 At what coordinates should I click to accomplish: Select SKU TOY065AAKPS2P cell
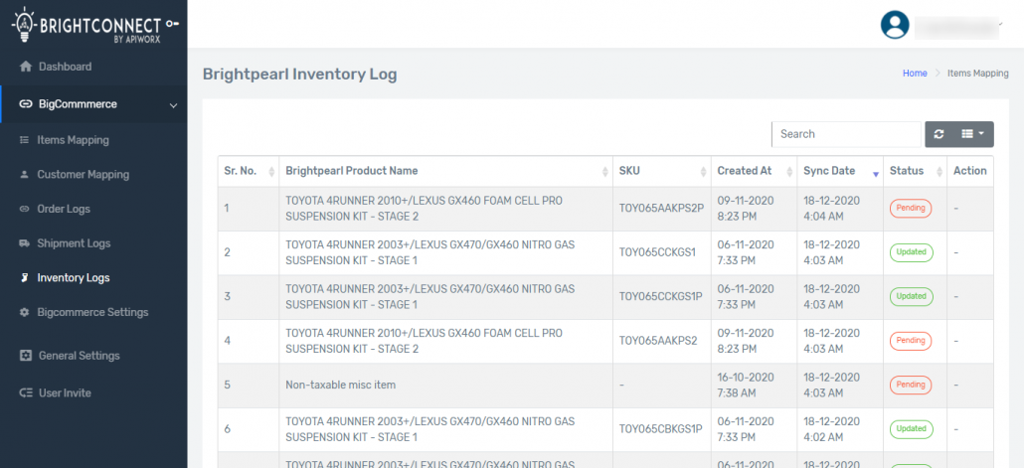click(662, 208)
